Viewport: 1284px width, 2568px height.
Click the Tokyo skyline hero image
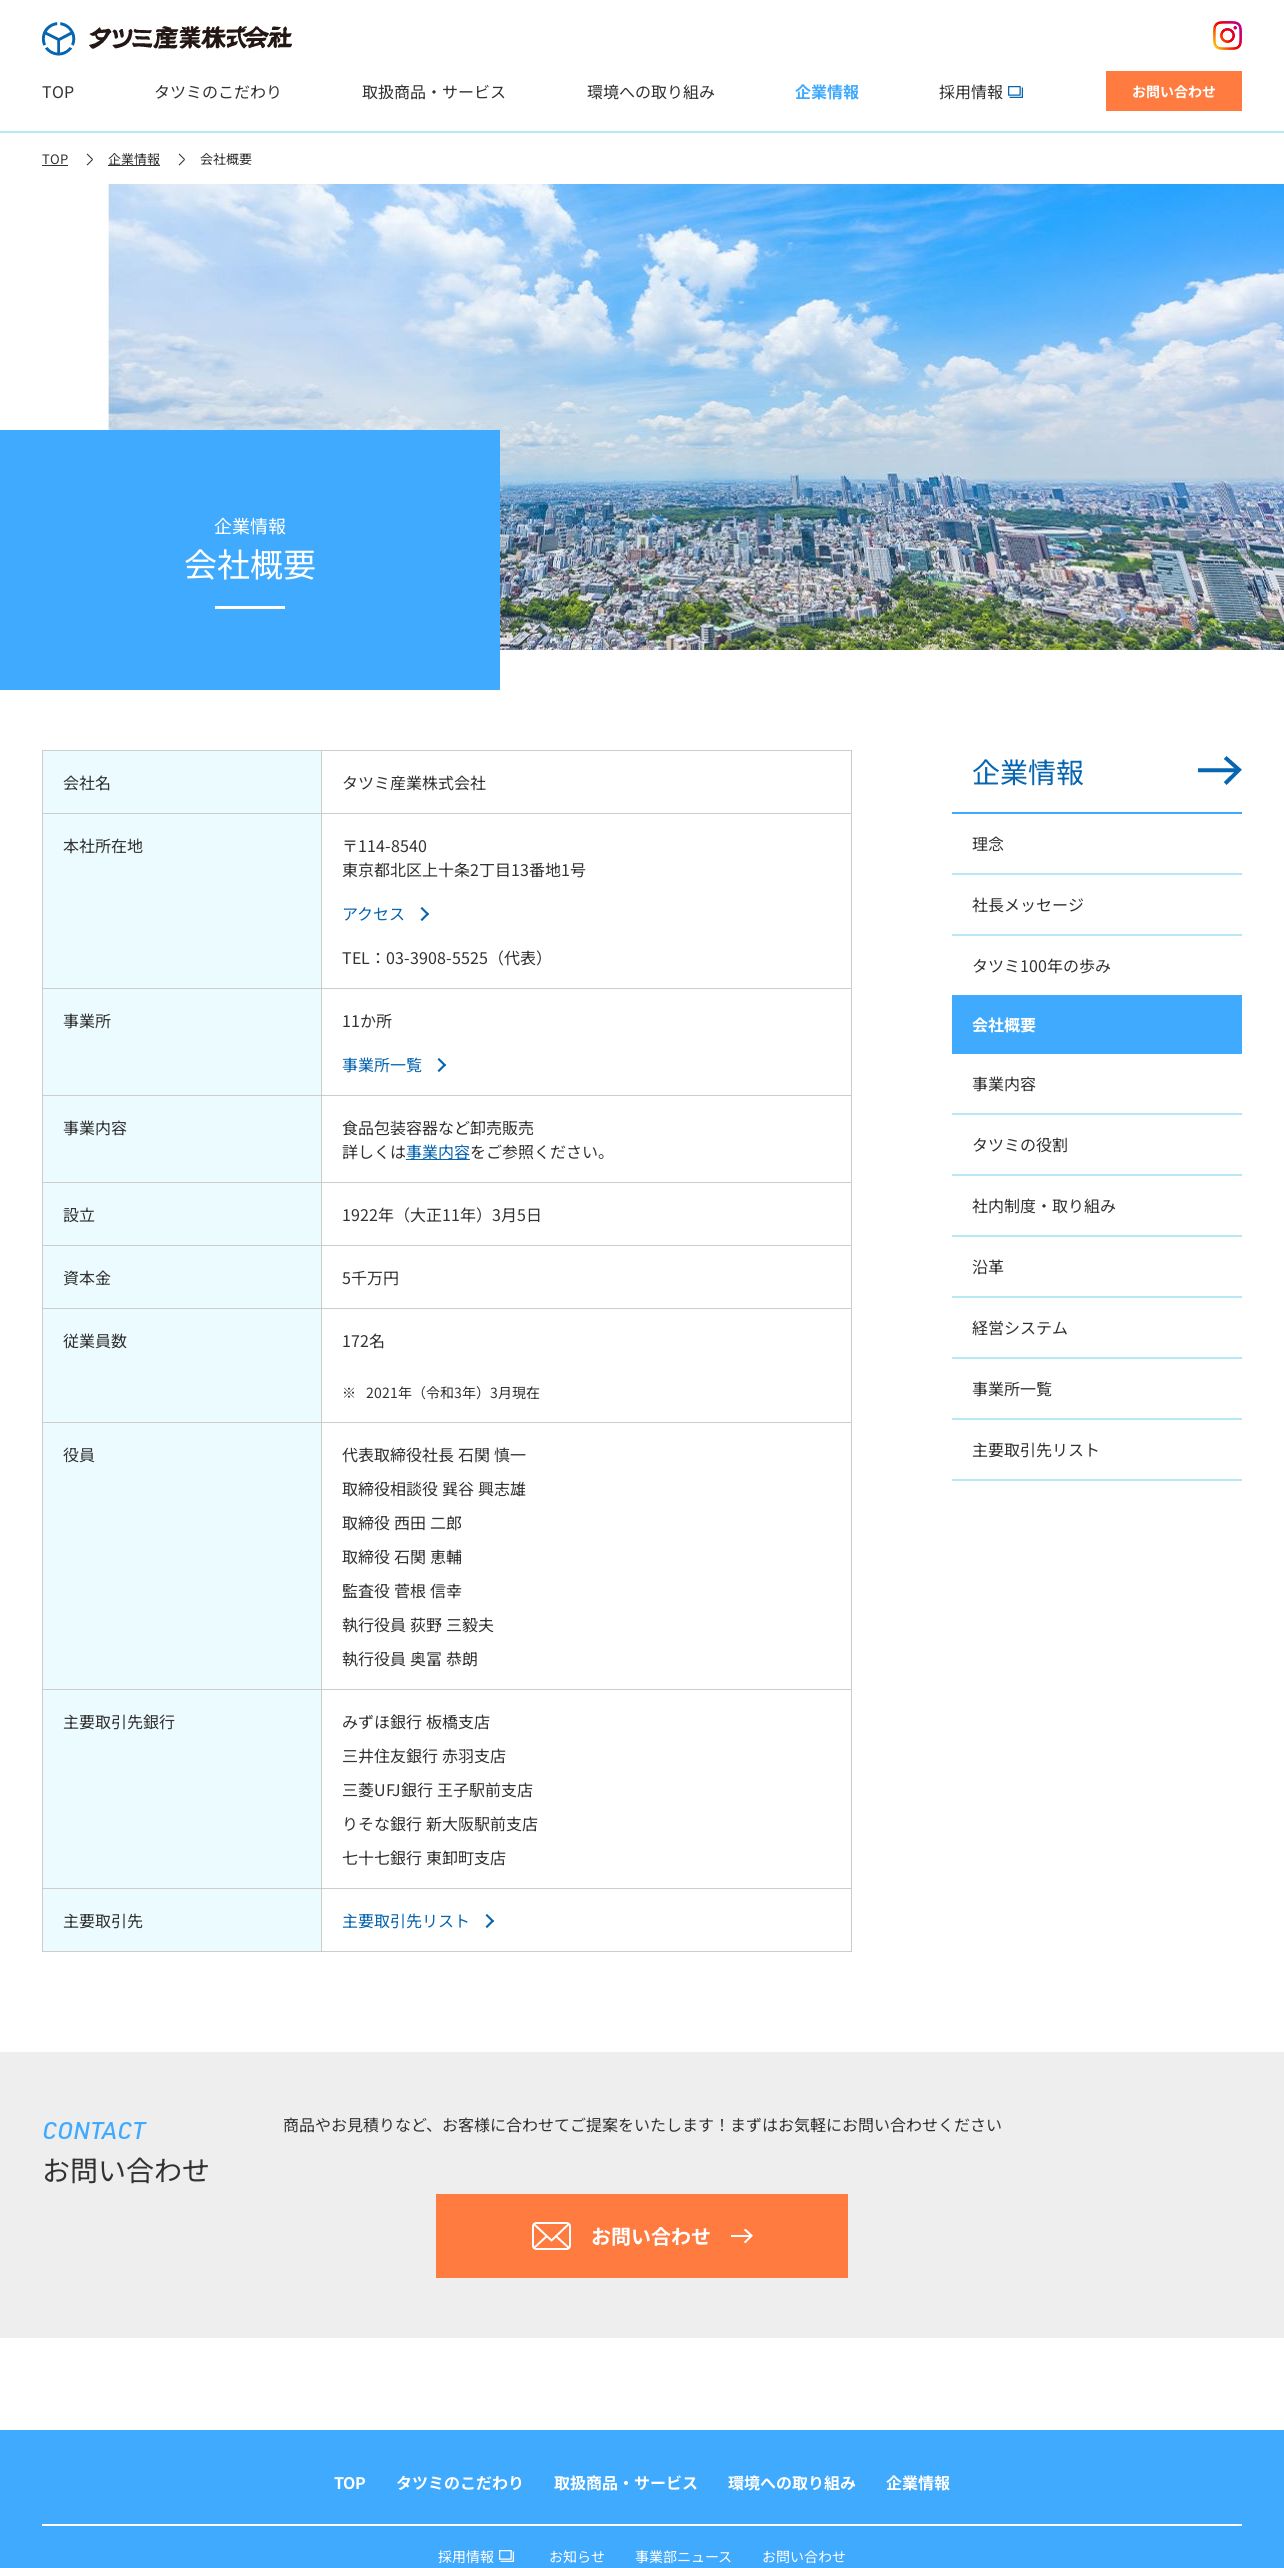[x=696, y=417]
